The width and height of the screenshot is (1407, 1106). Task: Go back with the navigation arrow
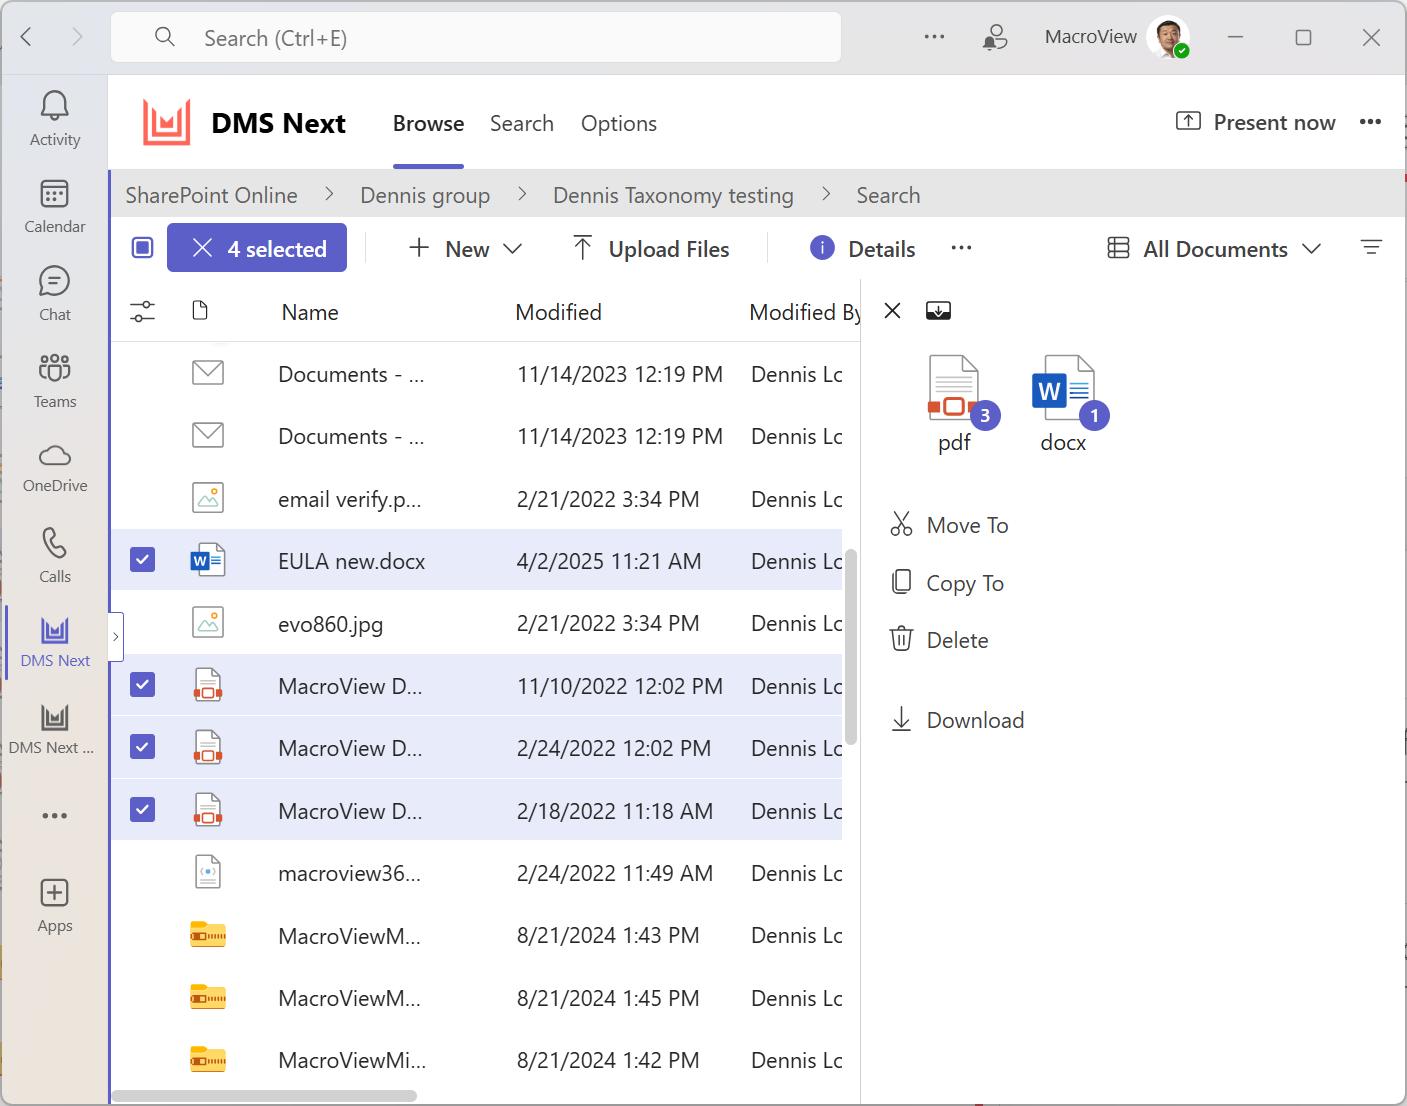pos(27,37)
